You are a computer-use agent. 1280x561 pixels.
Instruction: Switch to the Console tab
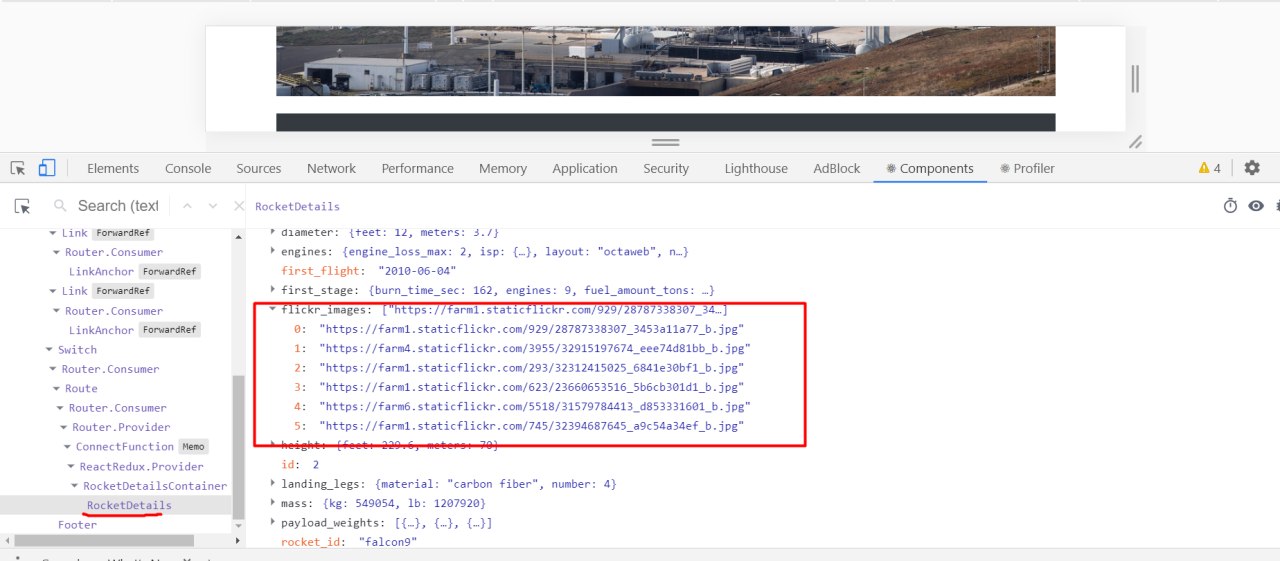[188, 168]
